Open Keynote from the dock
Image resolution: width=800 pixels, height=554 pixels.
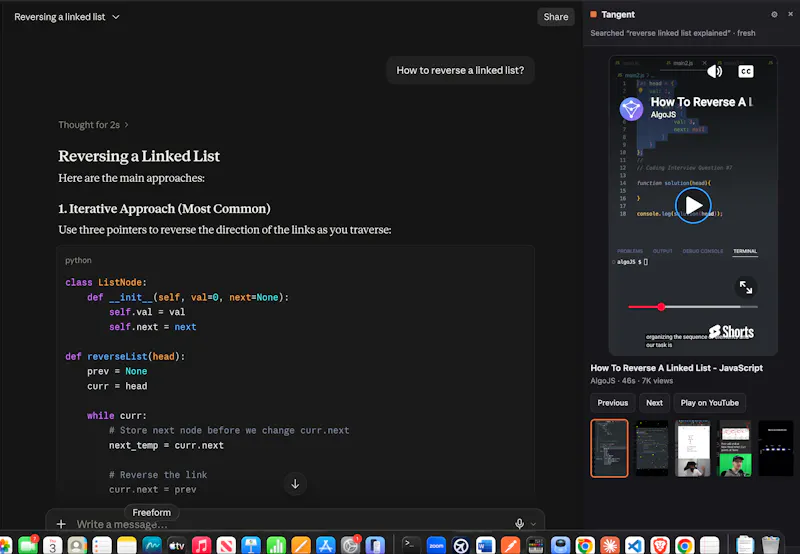(251, 545)
